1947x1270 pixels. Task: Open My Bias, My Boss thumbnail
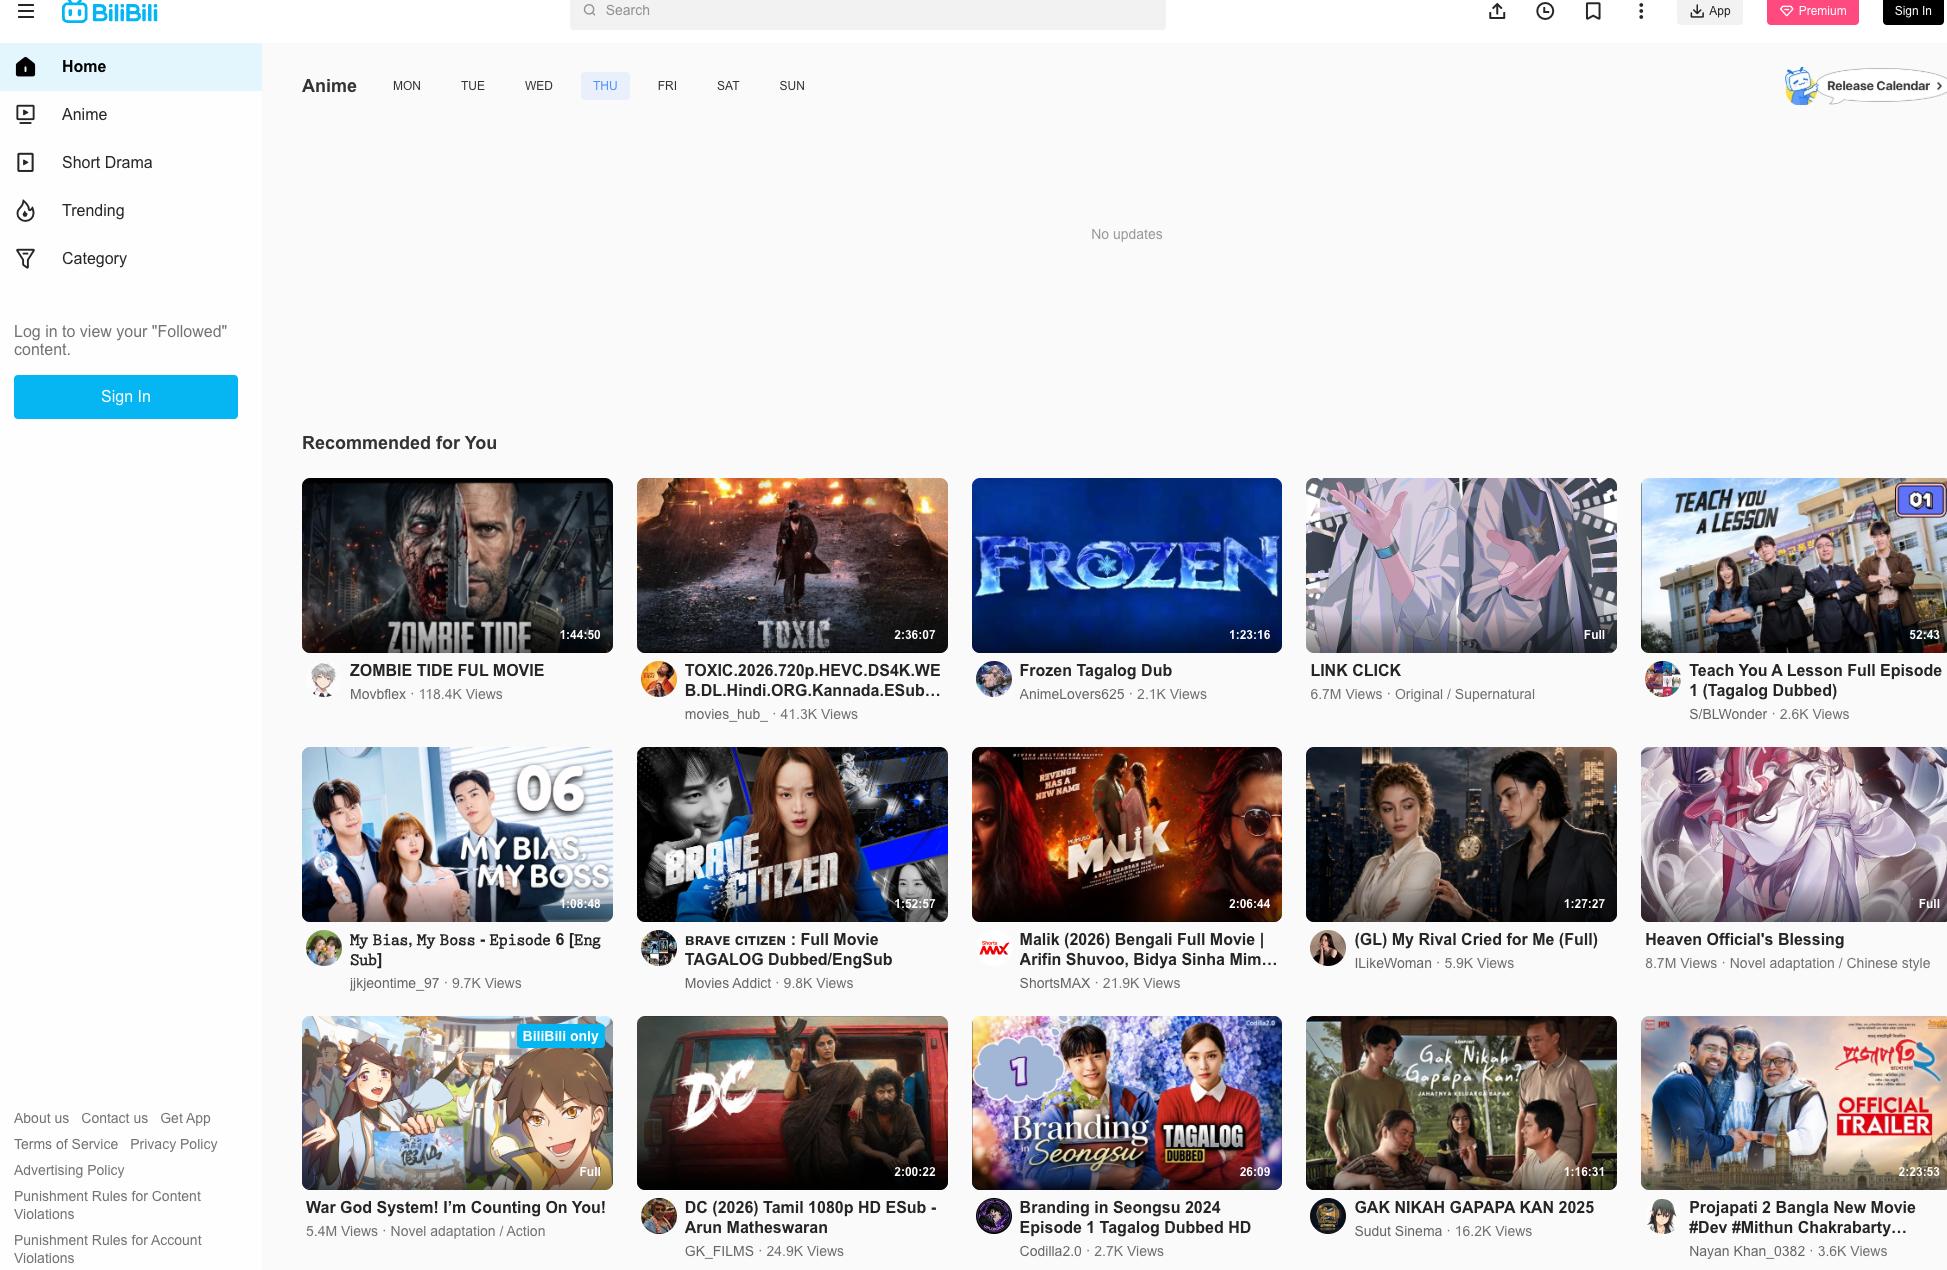coord(457,835)
